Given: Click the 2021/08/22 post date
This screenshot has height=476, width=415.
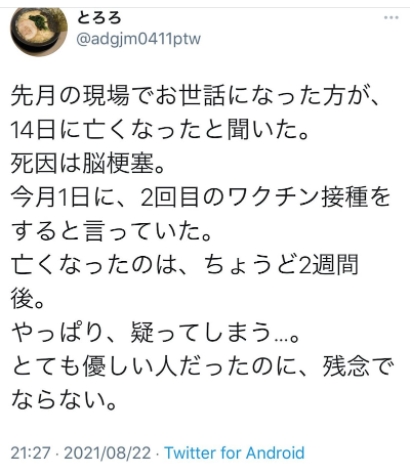Looking at the screenshot, I should tap(107, 453).
